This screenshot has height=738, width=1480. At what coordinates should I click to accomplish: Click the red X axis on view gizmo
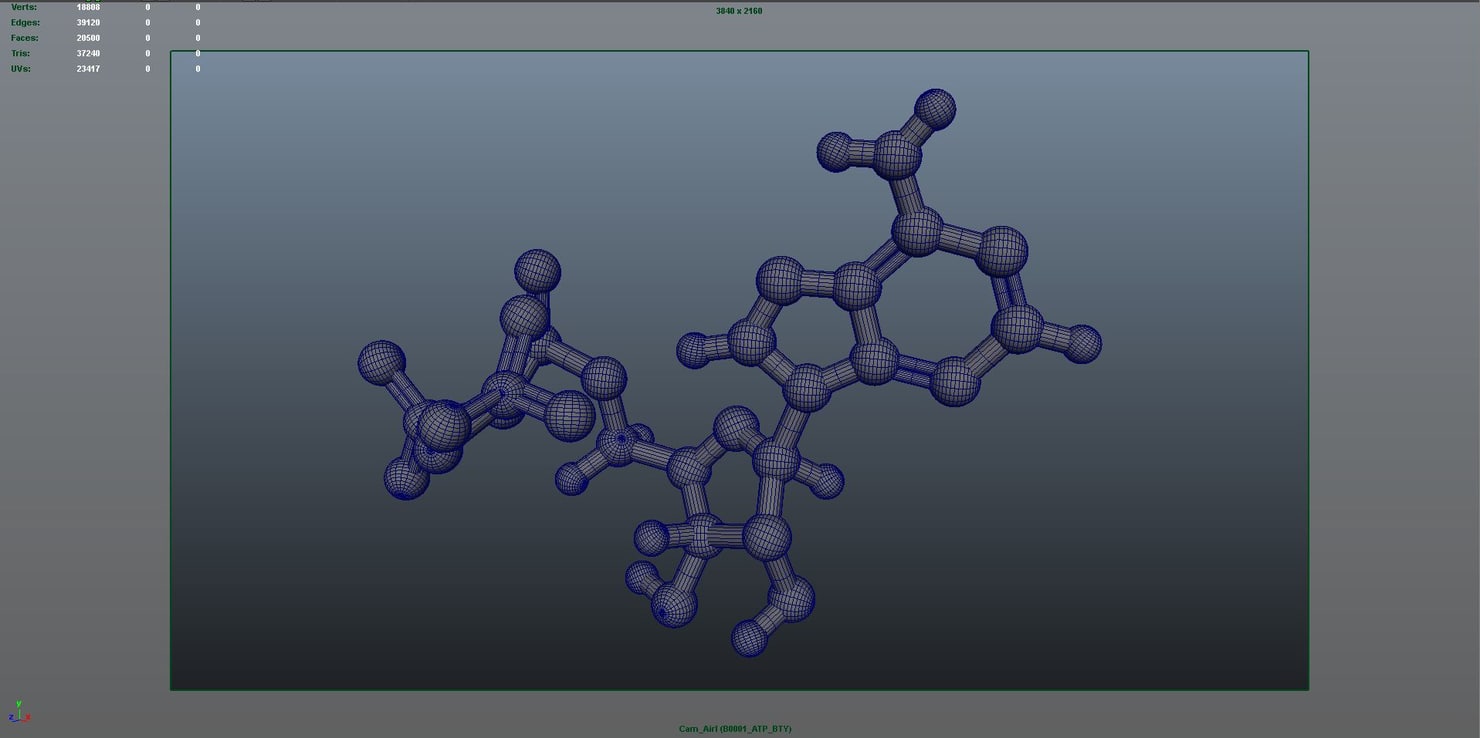pyautogui.click(x=28, y=717)
